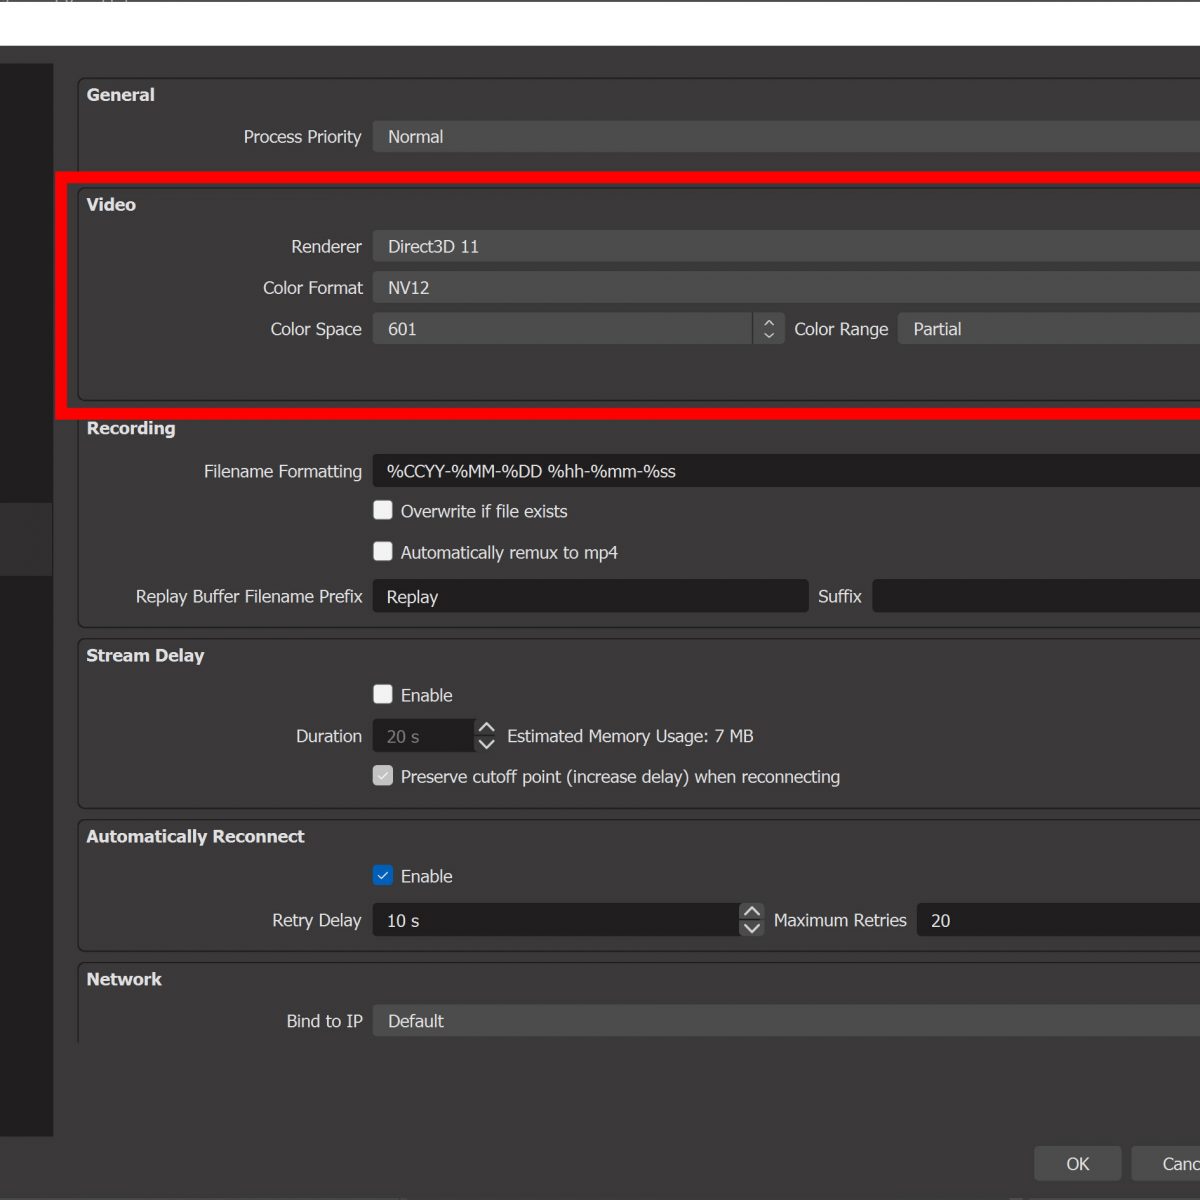Click the Cancel button

coord(1170,1164)
